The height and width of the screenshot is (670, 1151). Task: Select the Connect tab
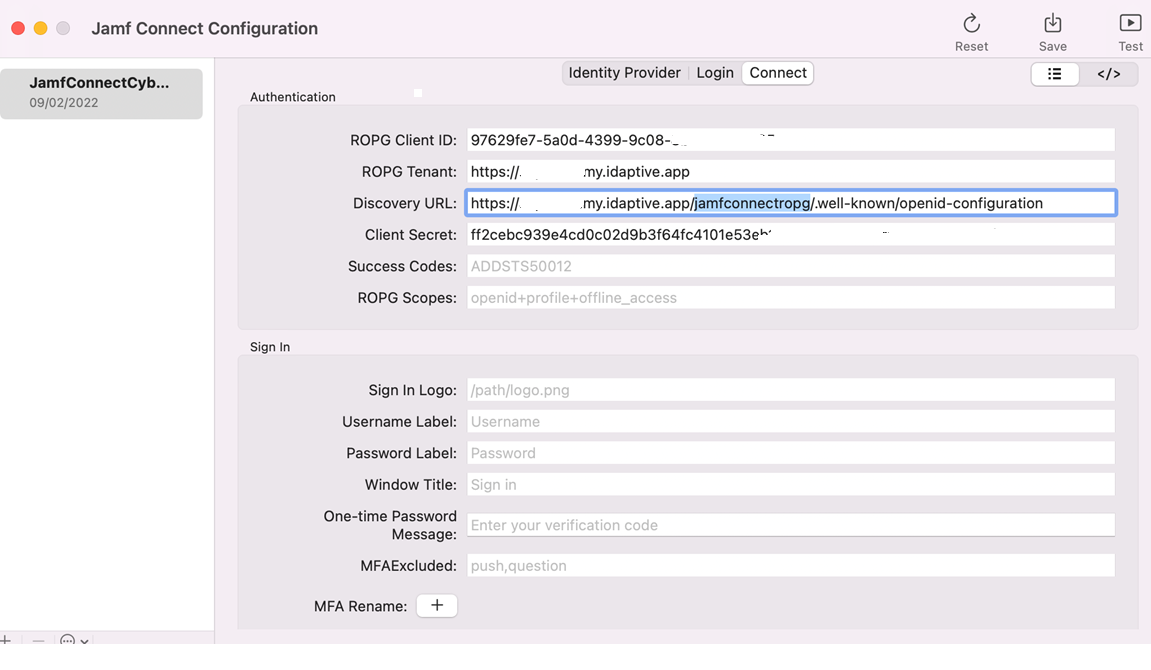tap(777, 72)
